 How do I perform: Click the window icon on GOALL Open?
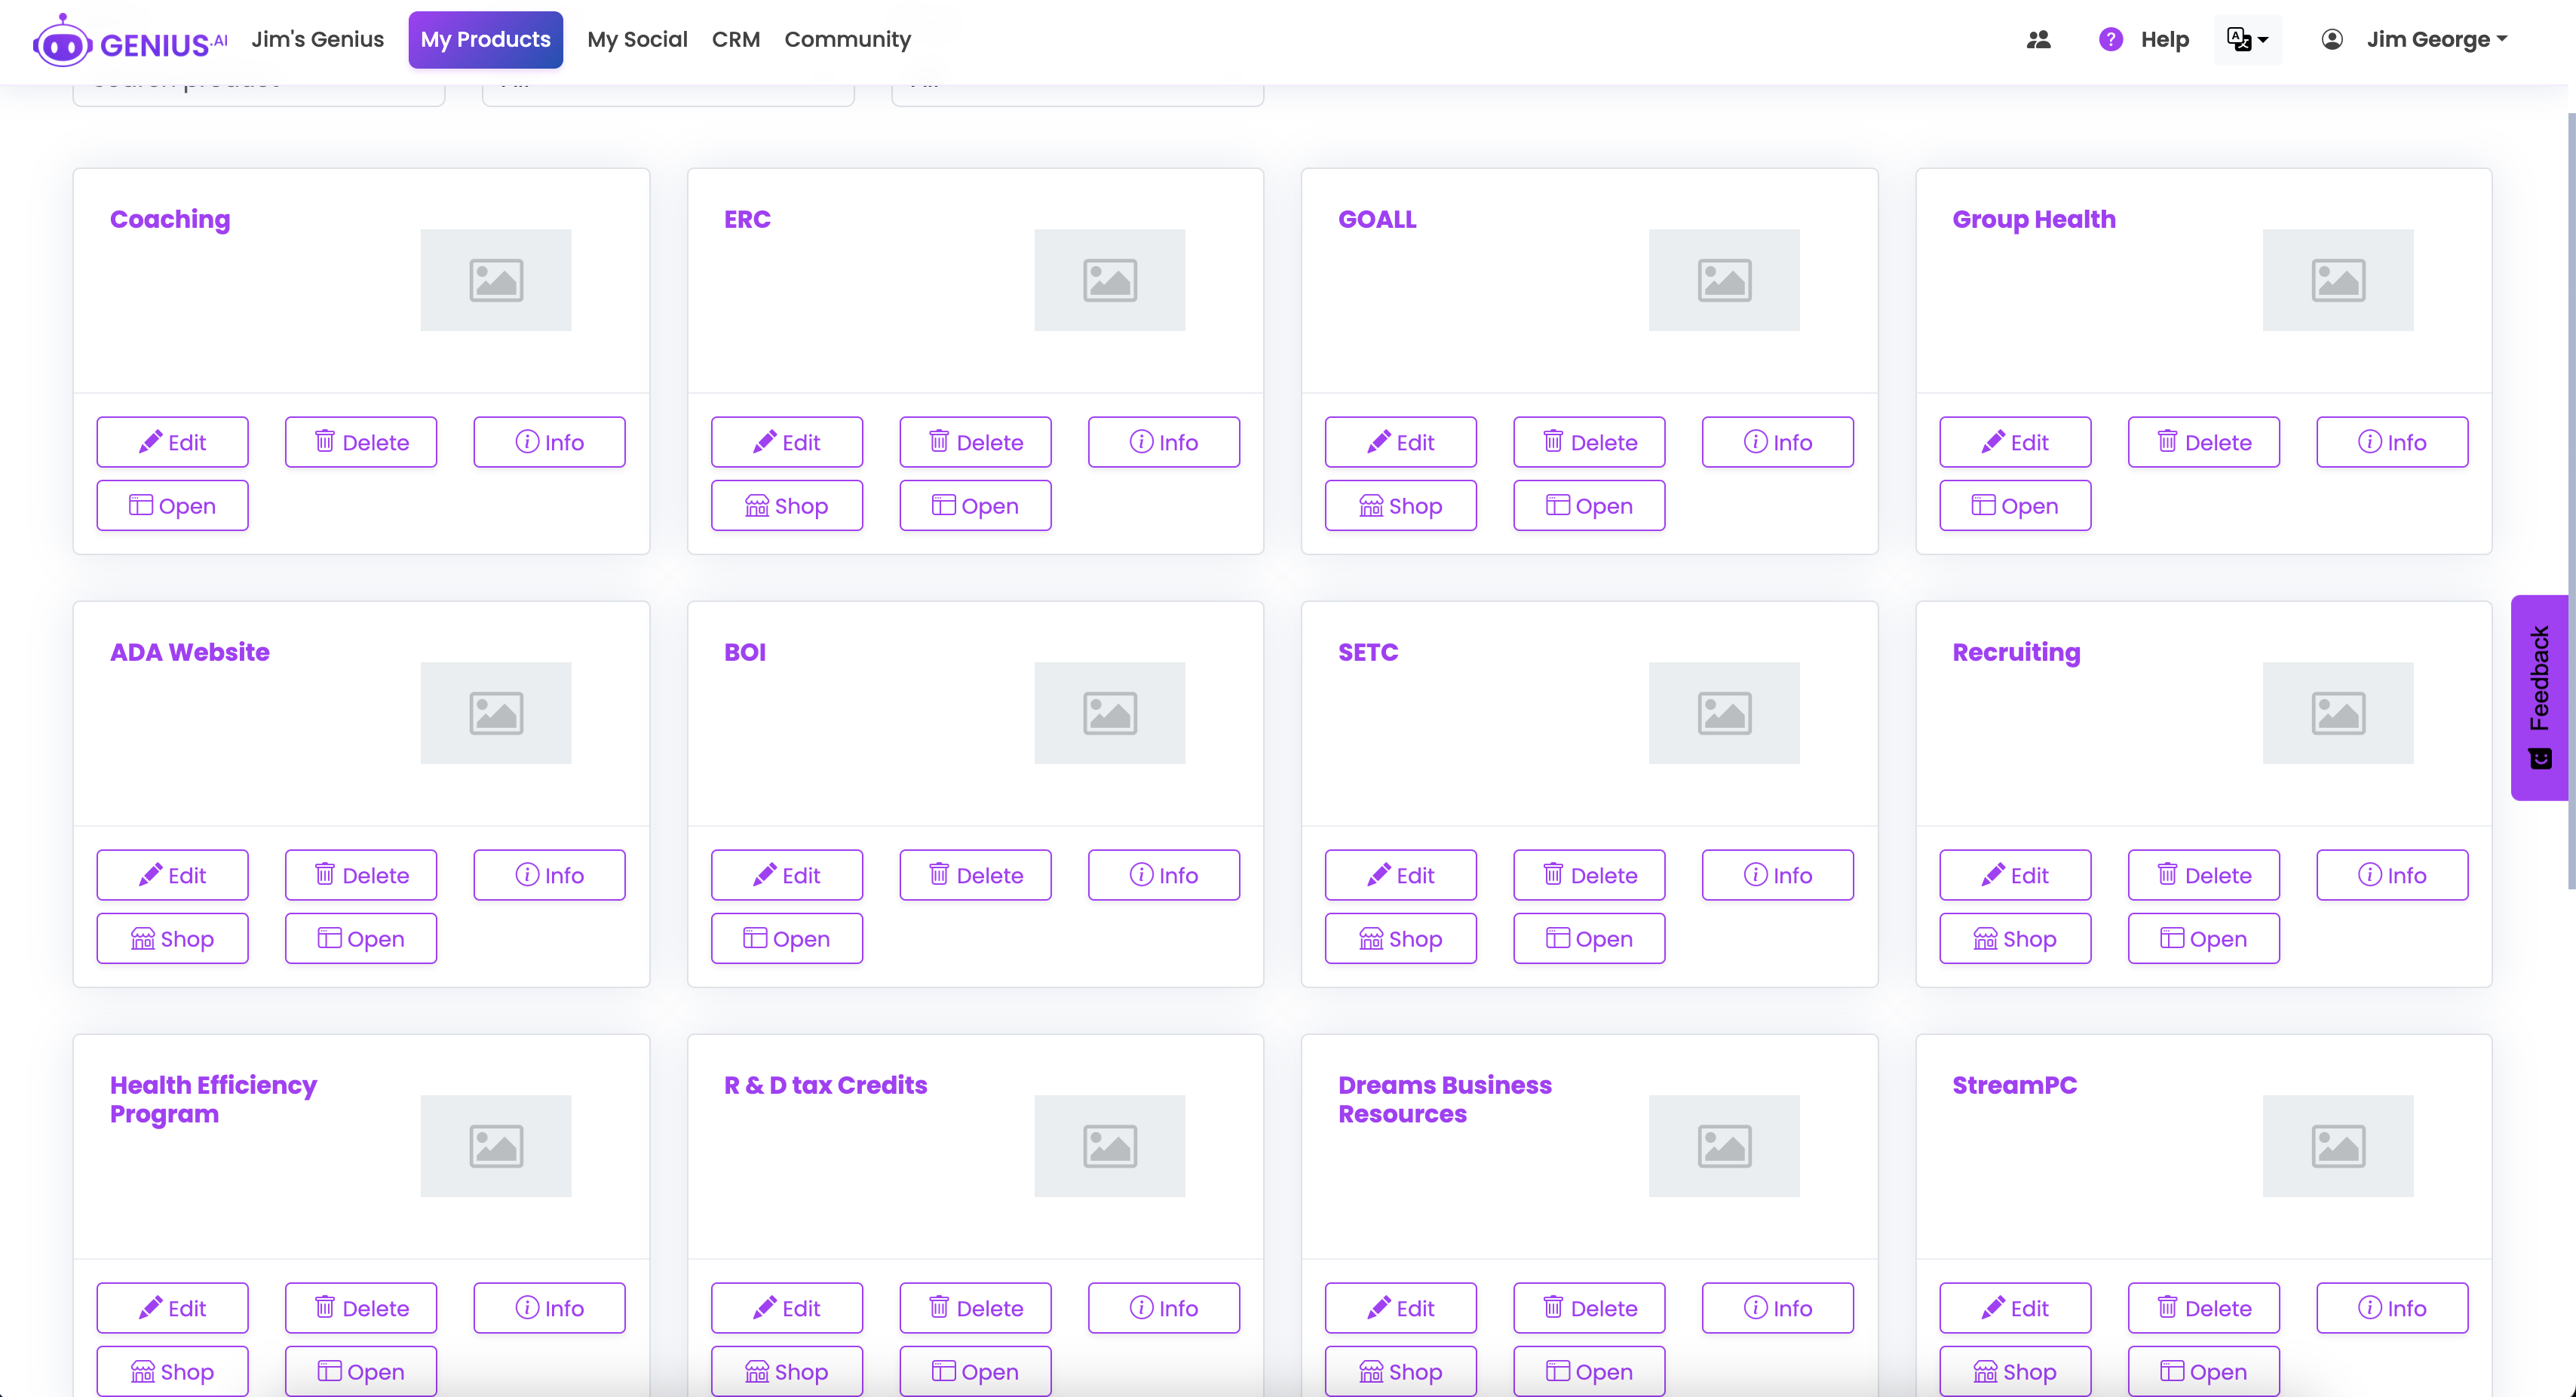1557,505
